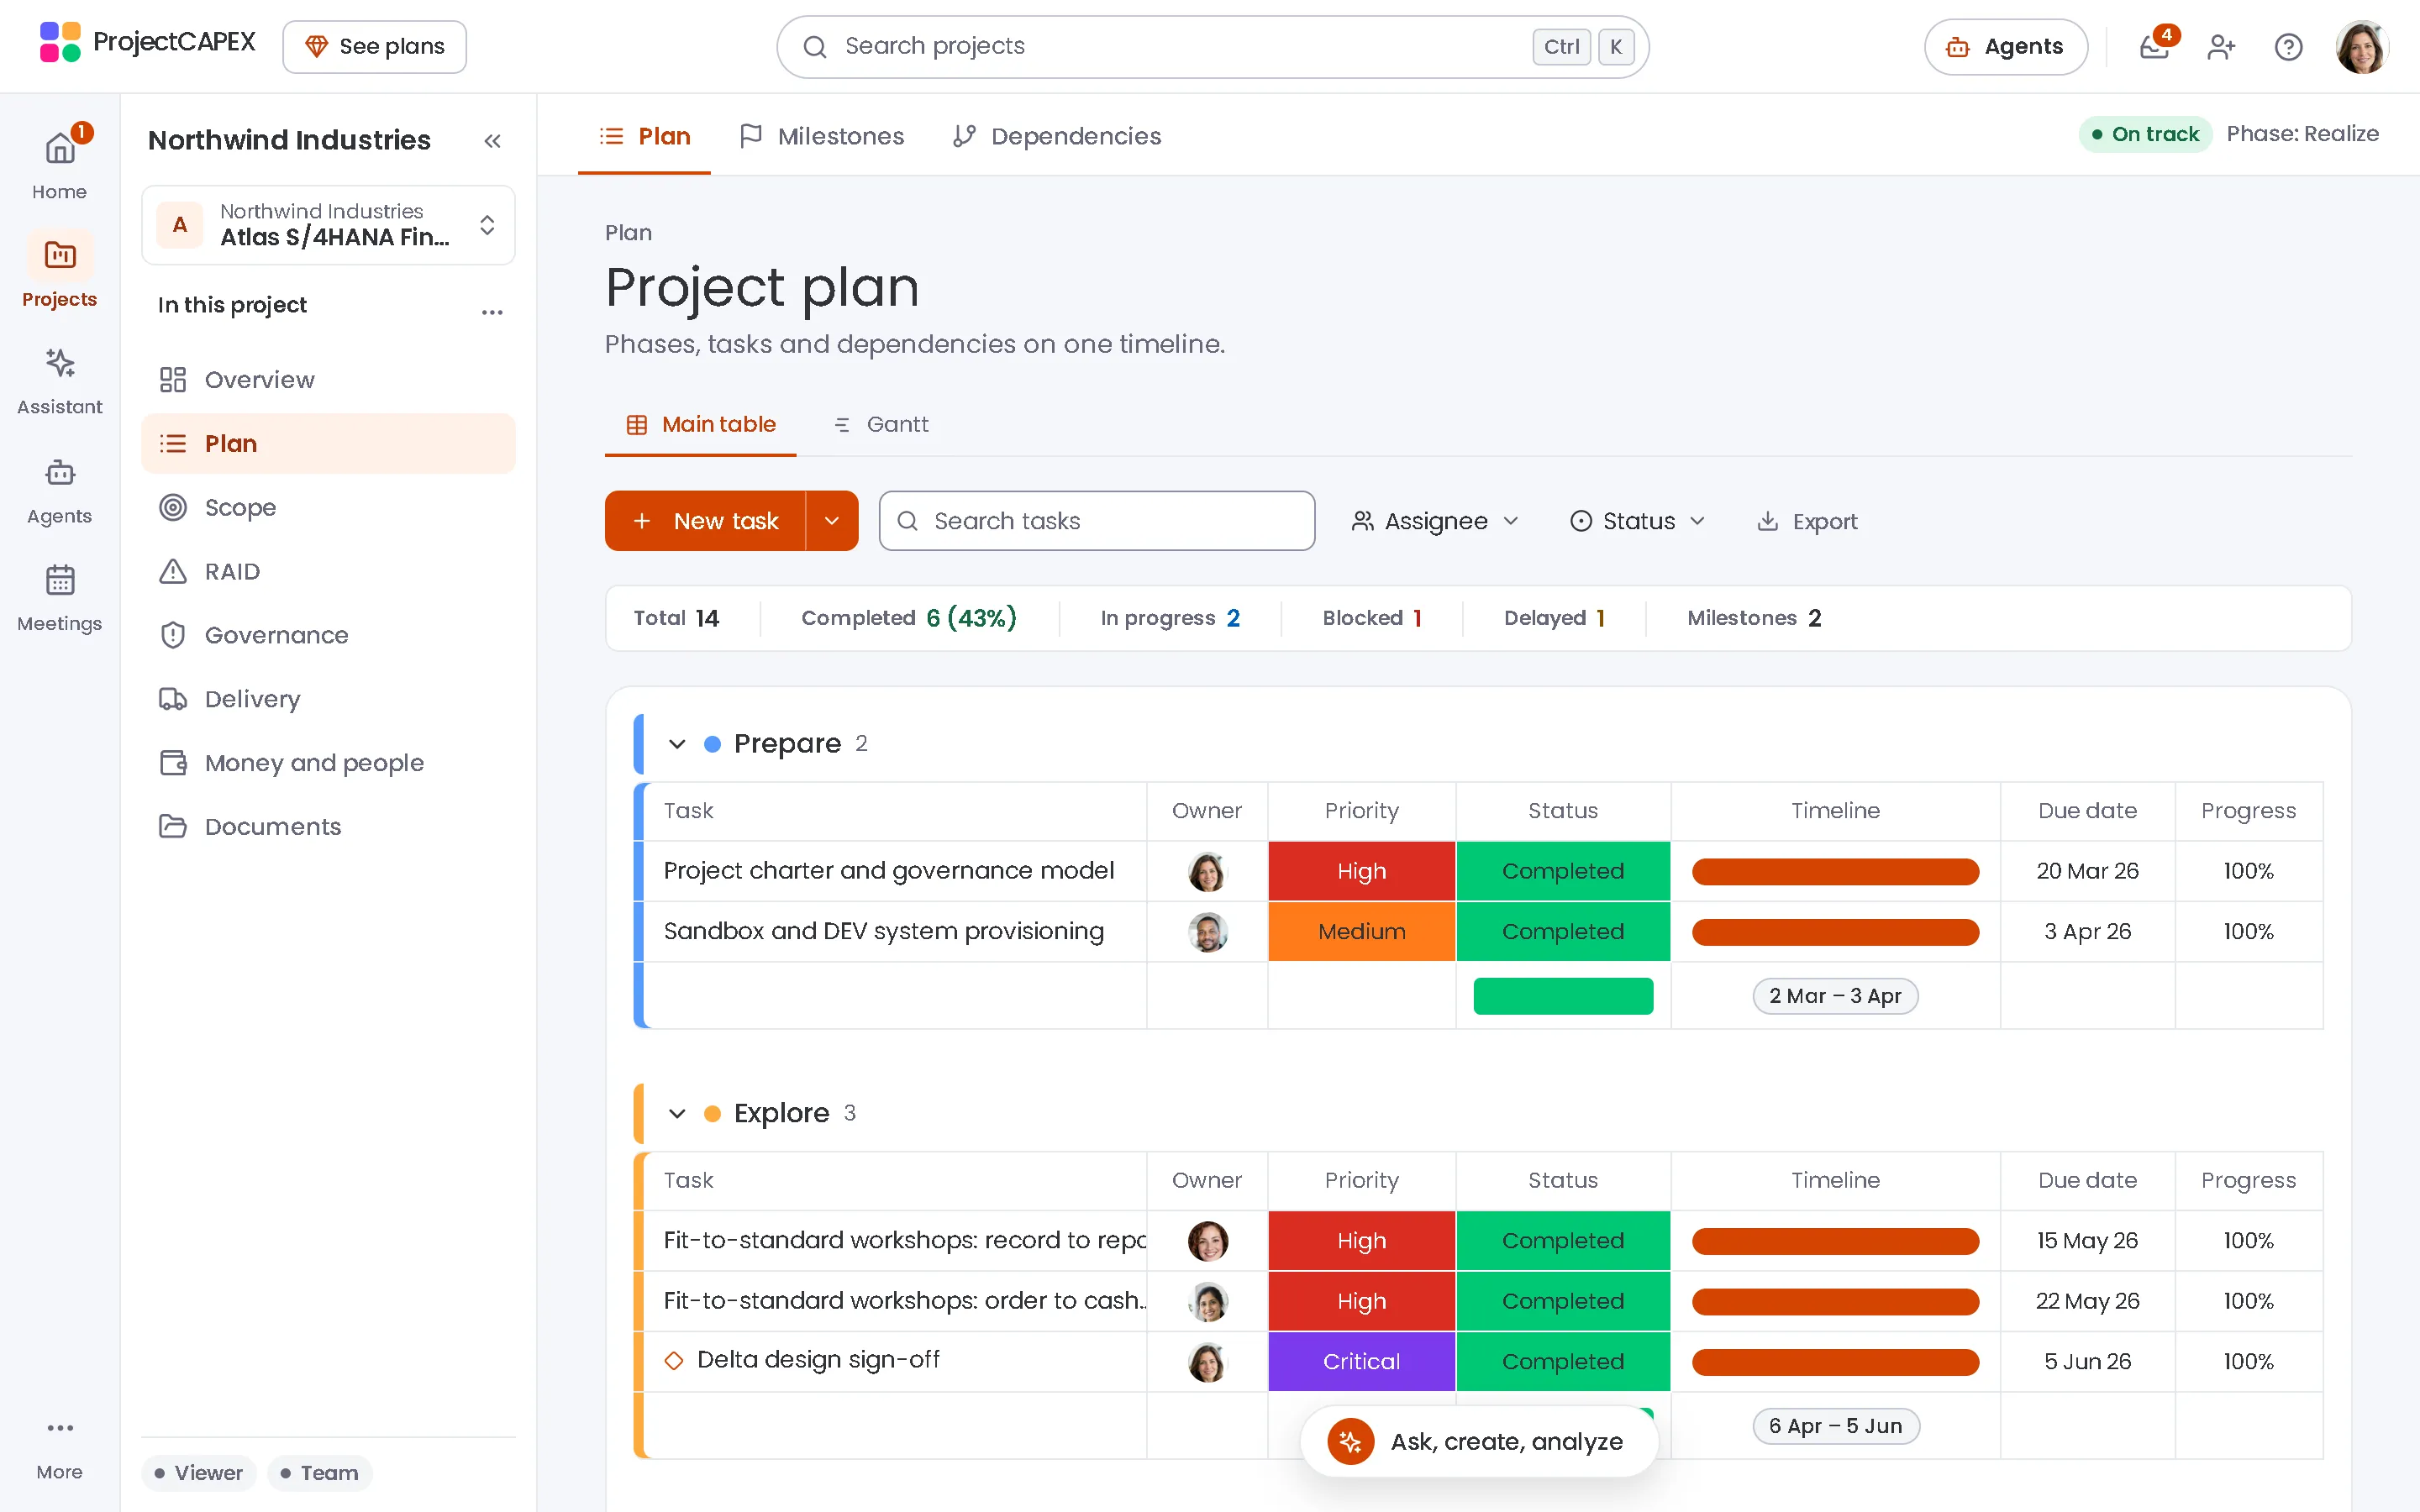Click the Ask, create, analyze sparkle icon
This screenshot has height=1512, width=2420.
coord(1350,1442)
